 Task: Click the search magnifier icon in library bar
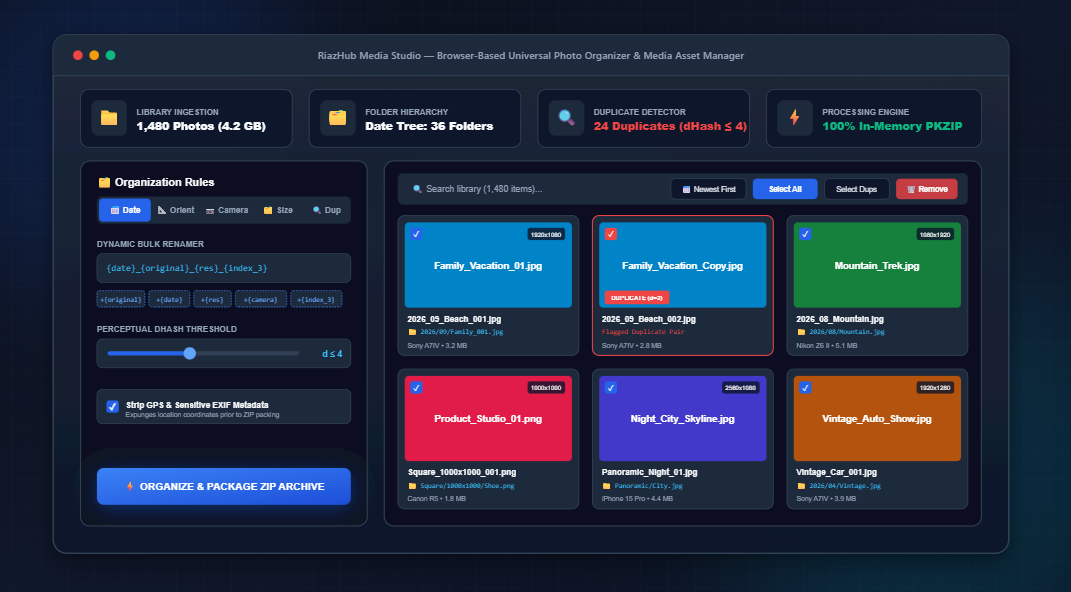click(417, 189)
